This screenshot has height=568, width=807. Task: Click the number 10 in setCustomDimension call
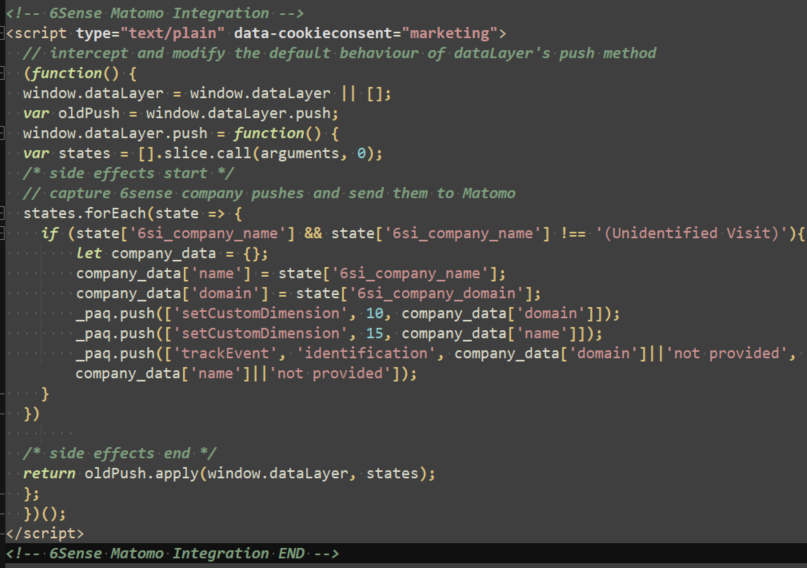pos(375,314)
